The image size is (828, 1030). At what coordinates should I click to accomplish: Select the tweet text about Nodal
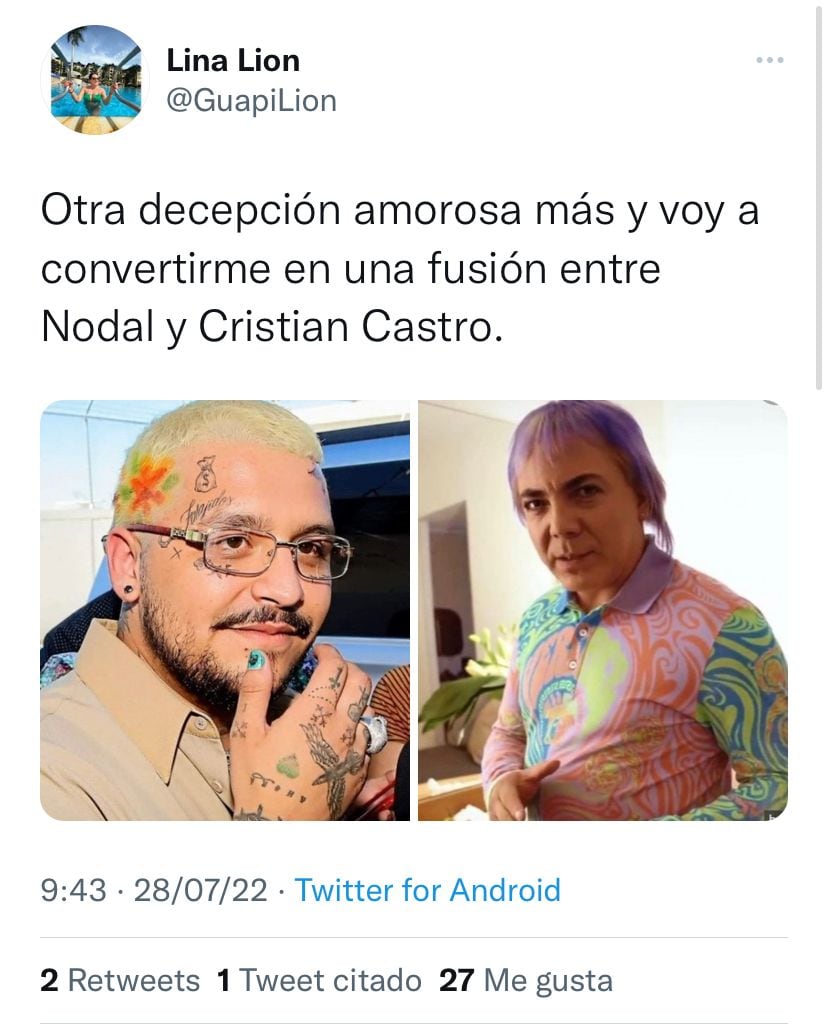pyautogui.click(x=400, y=268)
